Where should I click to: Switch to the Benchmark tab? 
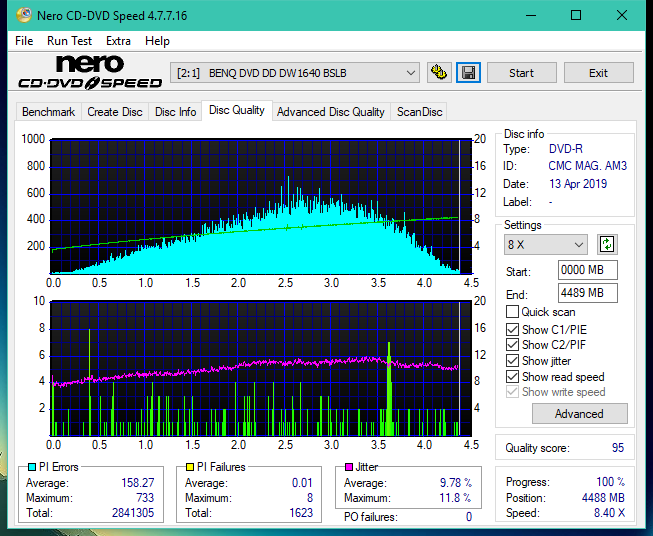[49, 112]
